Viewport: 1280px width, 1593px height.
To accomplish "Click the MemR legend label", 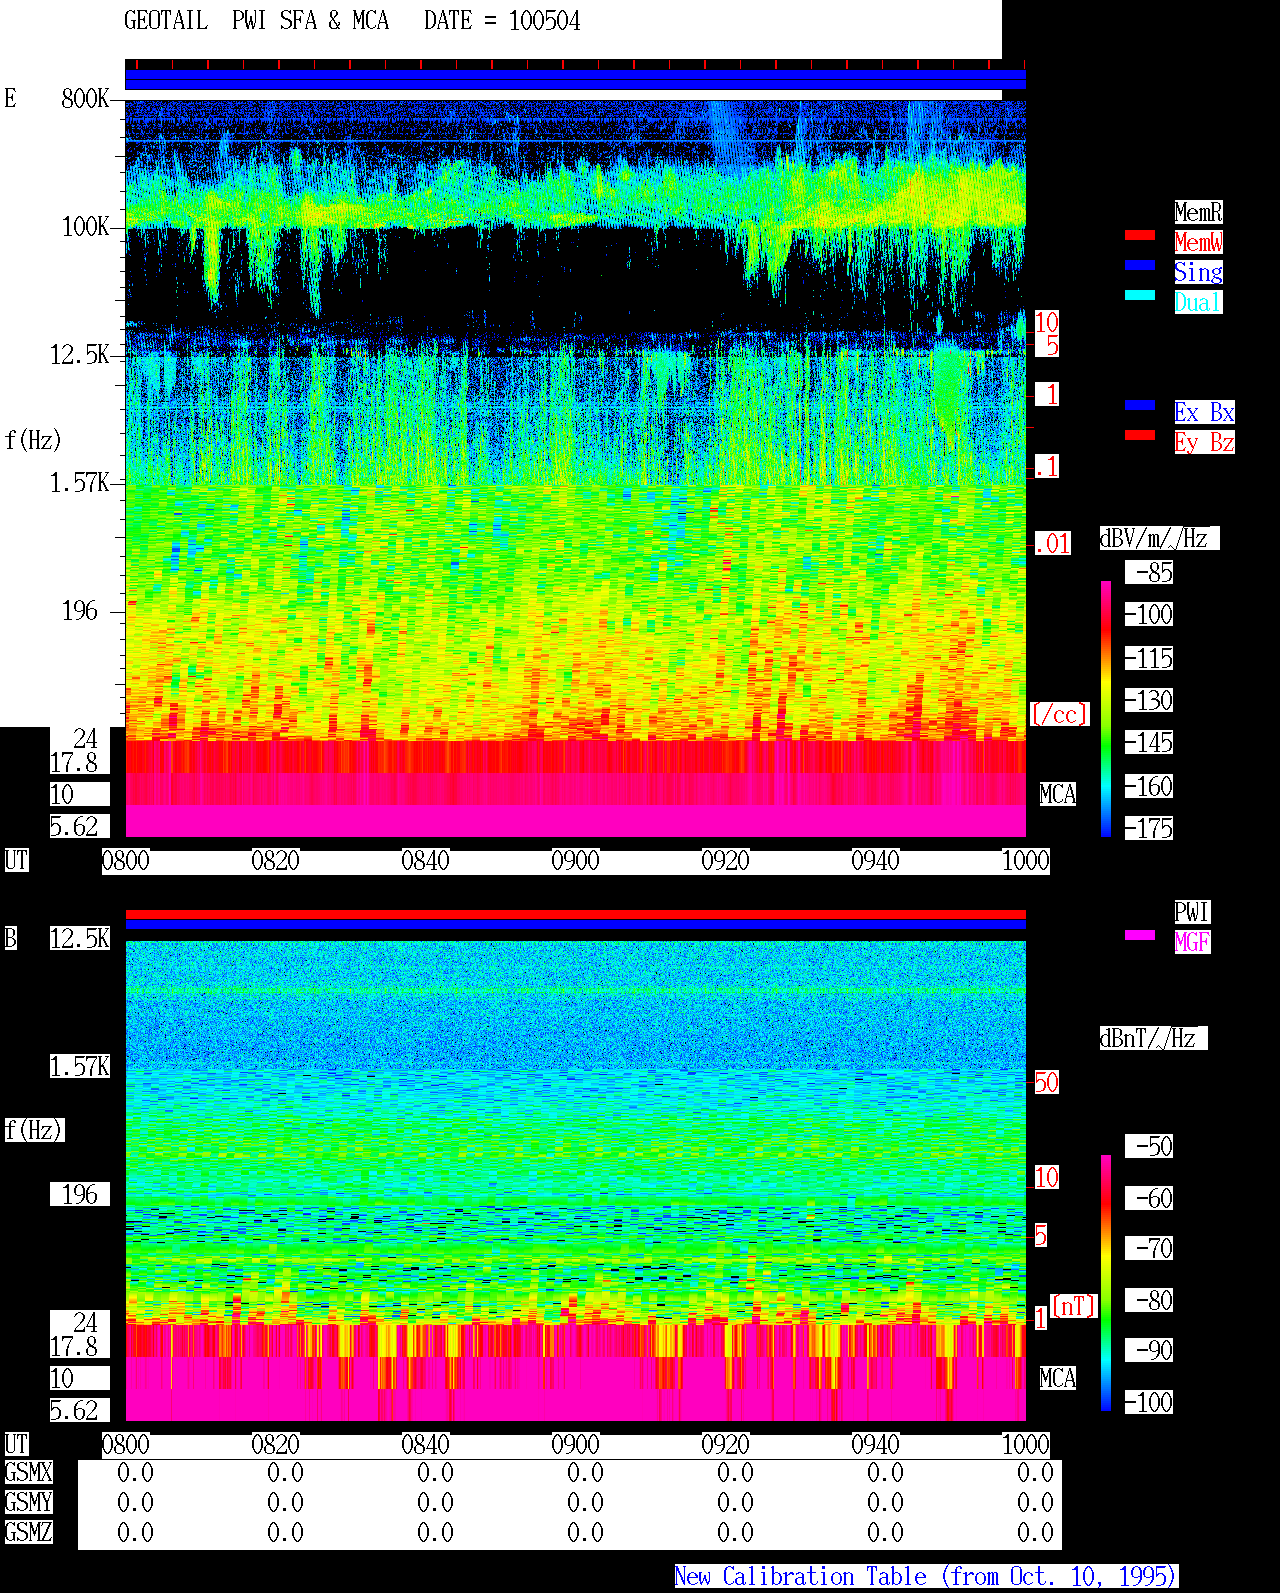I will pyautogui.click(x=1198, y=212).
